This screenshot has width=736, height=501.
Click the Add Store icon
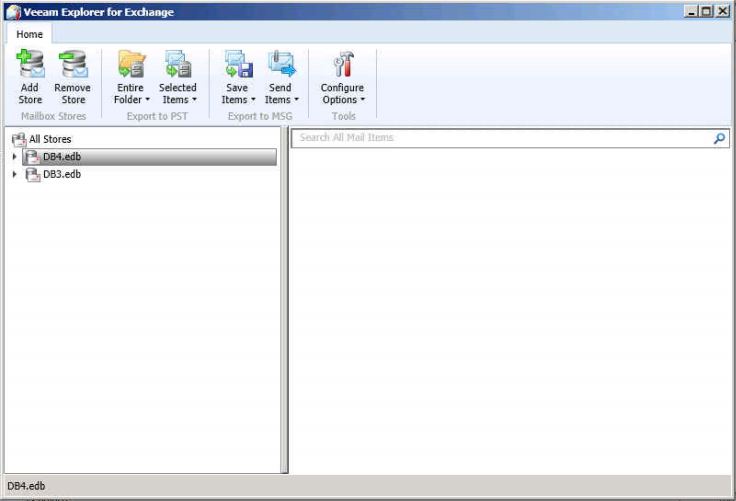tap(31, 64)
